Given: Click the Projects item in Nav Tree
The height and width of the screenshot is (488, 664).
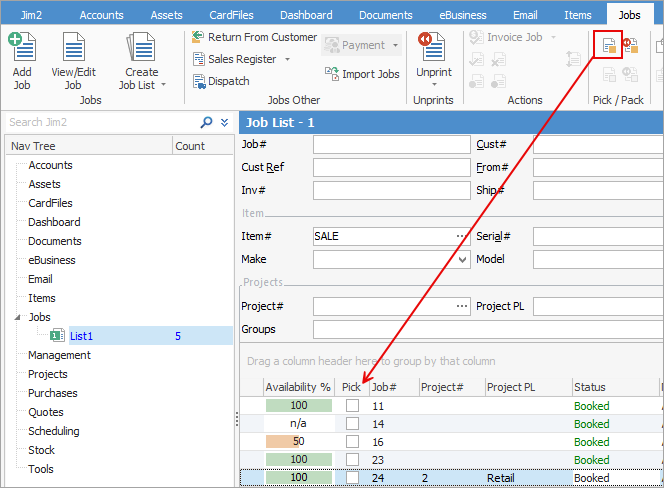Looking at the screenshot, I should (48, 374).
